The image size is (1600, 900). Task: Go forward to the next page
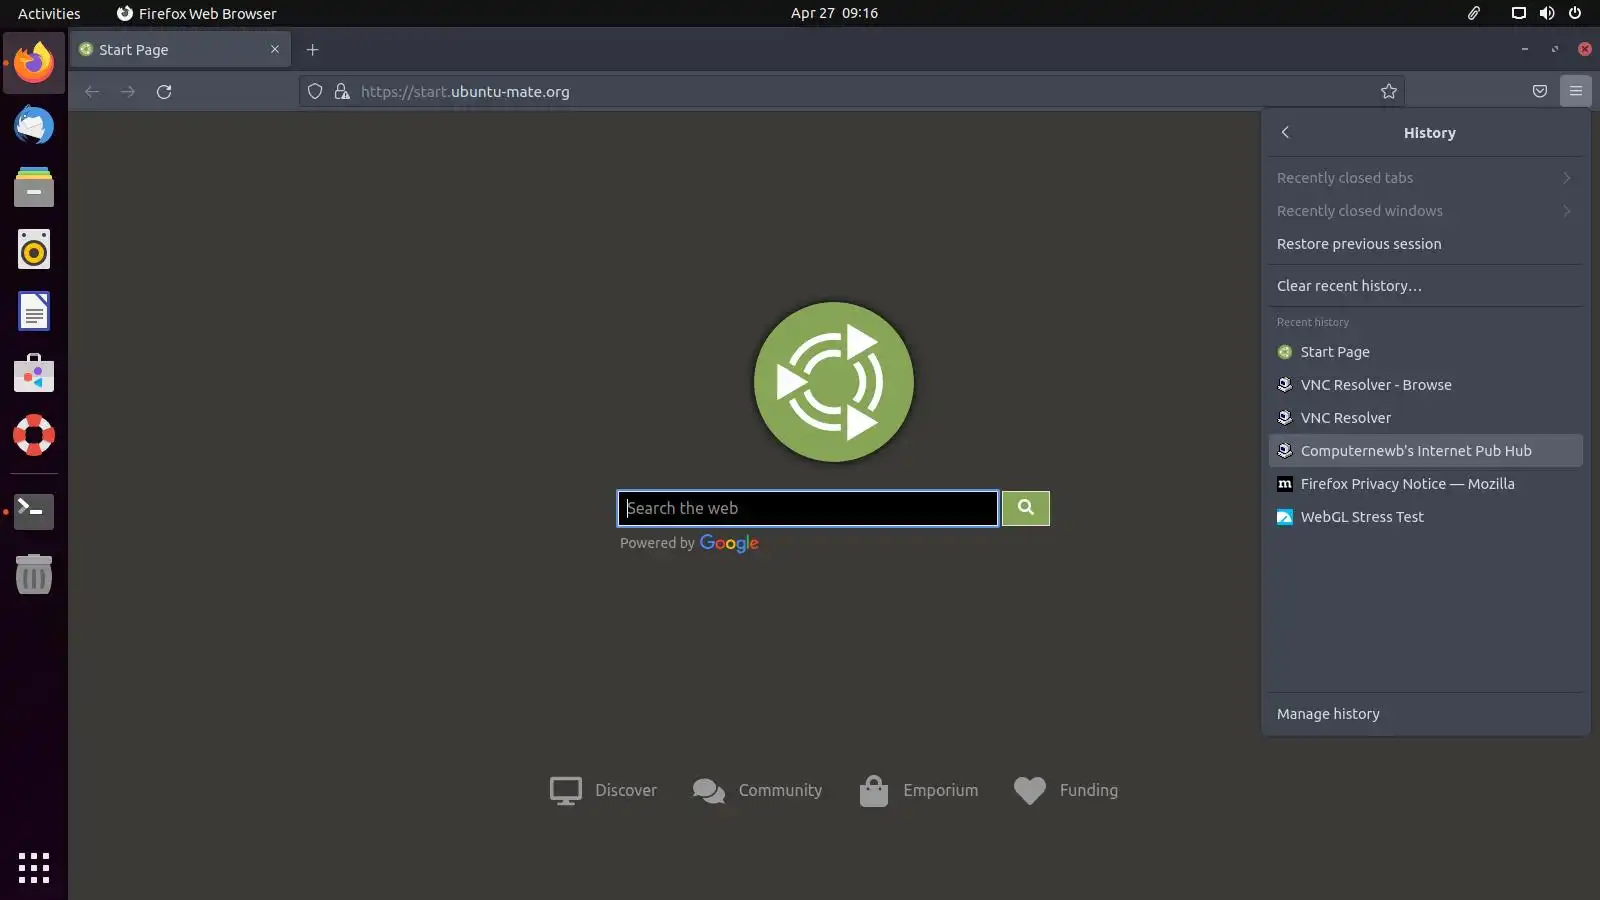tap(128, 92)
